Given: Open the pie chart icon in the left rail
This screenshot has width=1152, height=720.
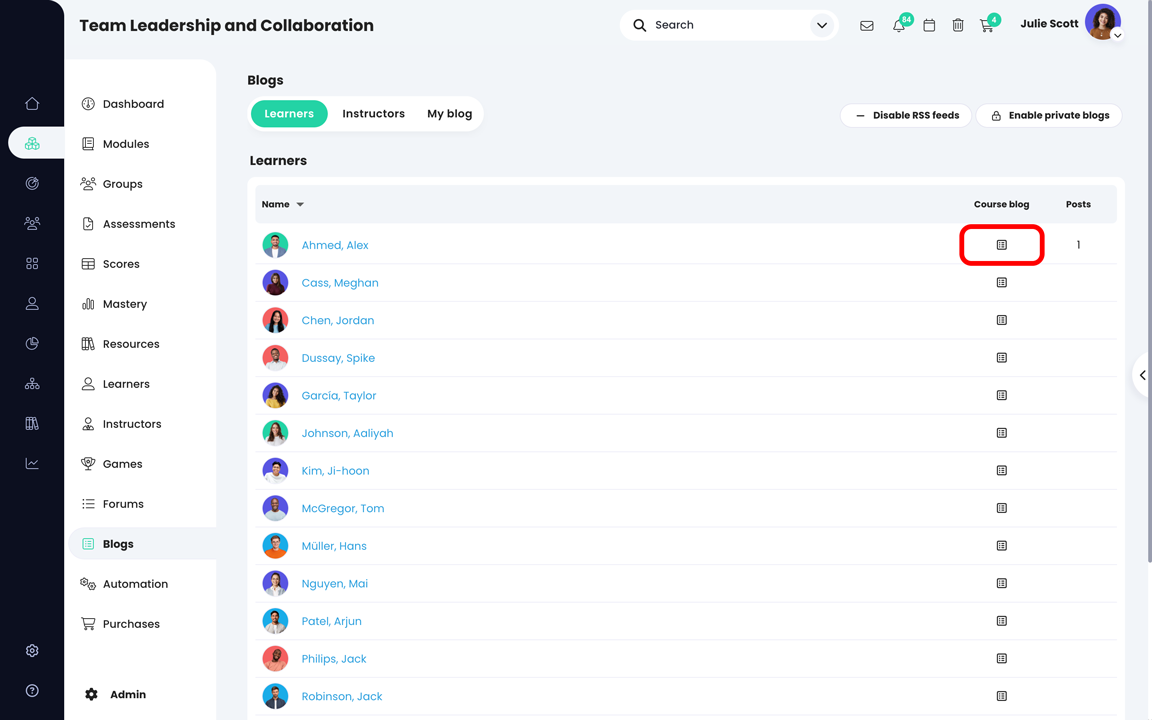Looking at the screenshot, I should (x=32, y=343).
